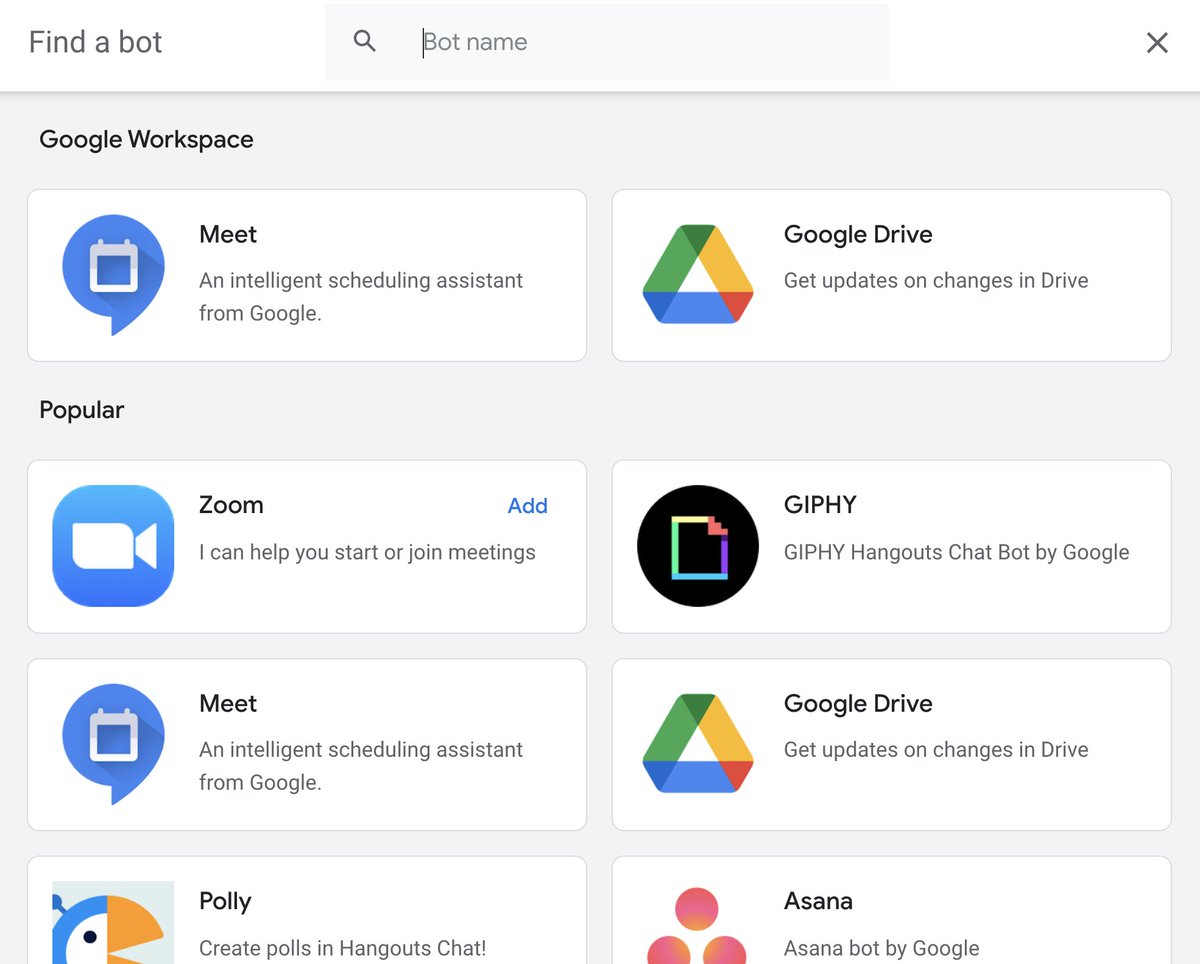
Task: Click the Asana three-dot logo
Action: 697,925
